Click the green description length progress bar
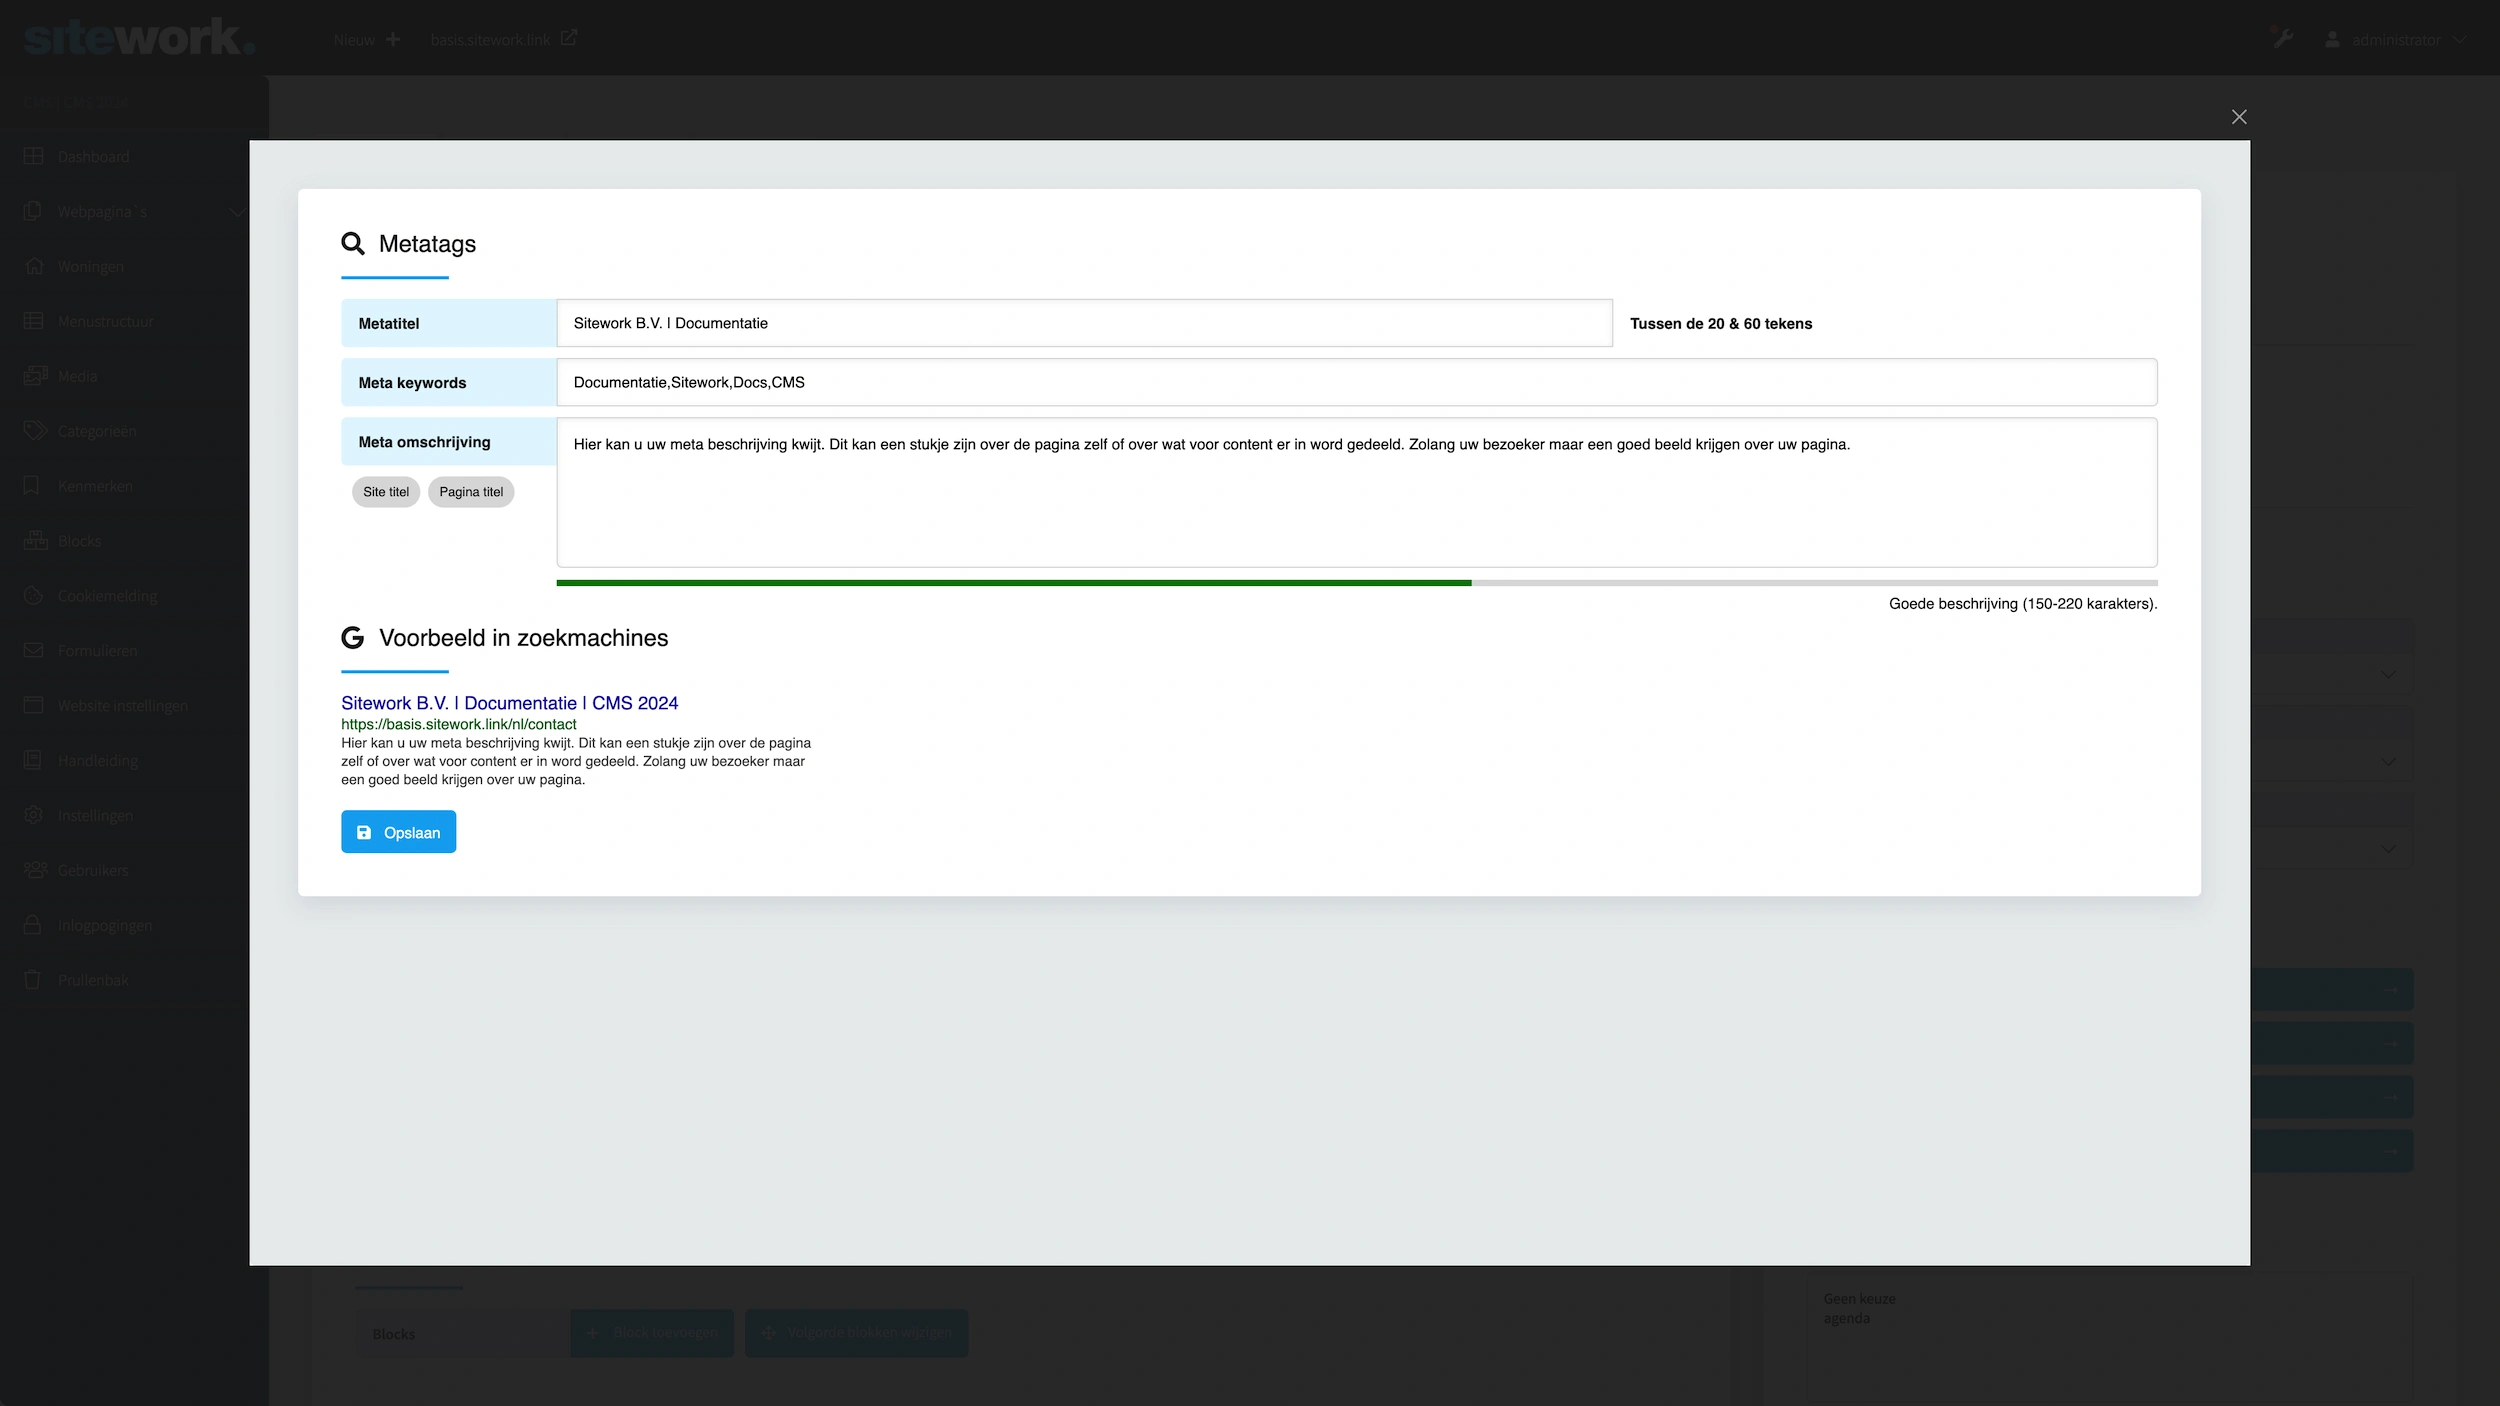 [x=1012, y=583]
